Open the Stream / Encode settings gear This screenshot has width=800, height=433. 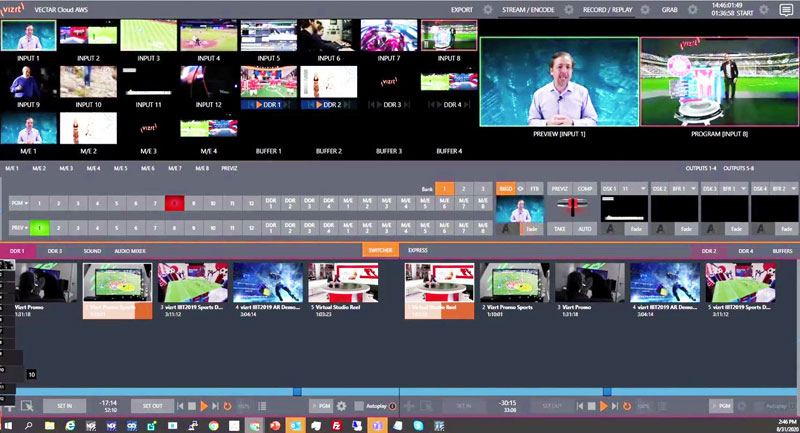pyautogui.click(x=568, y=10)
